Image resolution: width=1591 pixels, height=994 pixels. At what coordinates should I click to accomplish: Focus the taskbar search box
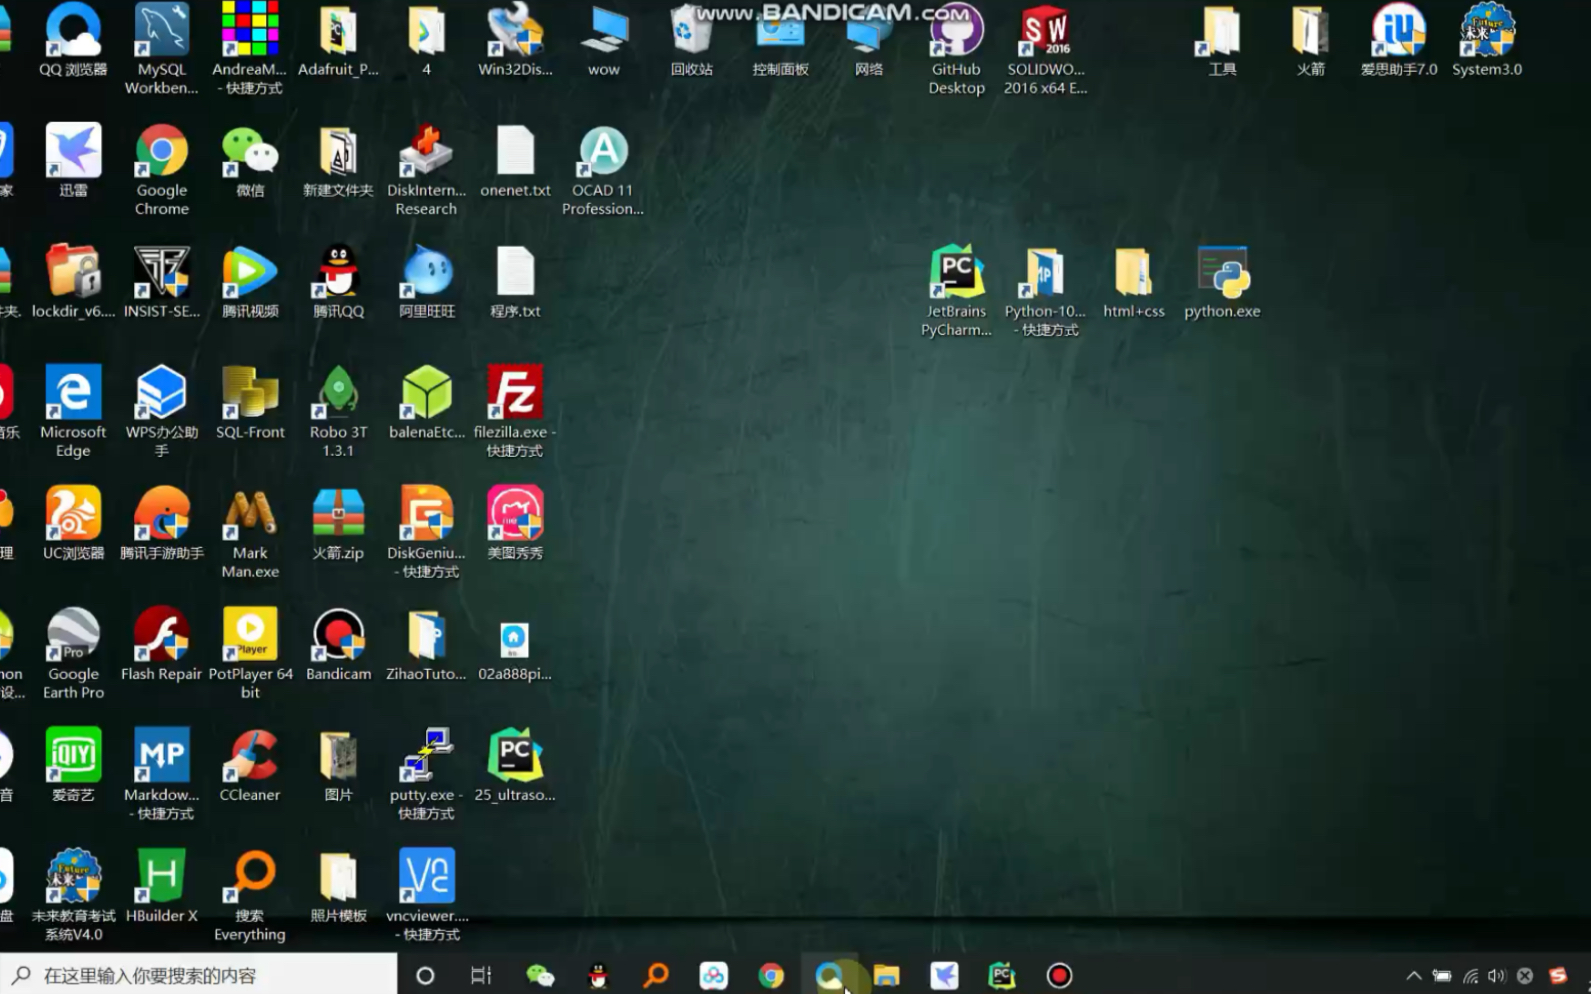(198, 975)
